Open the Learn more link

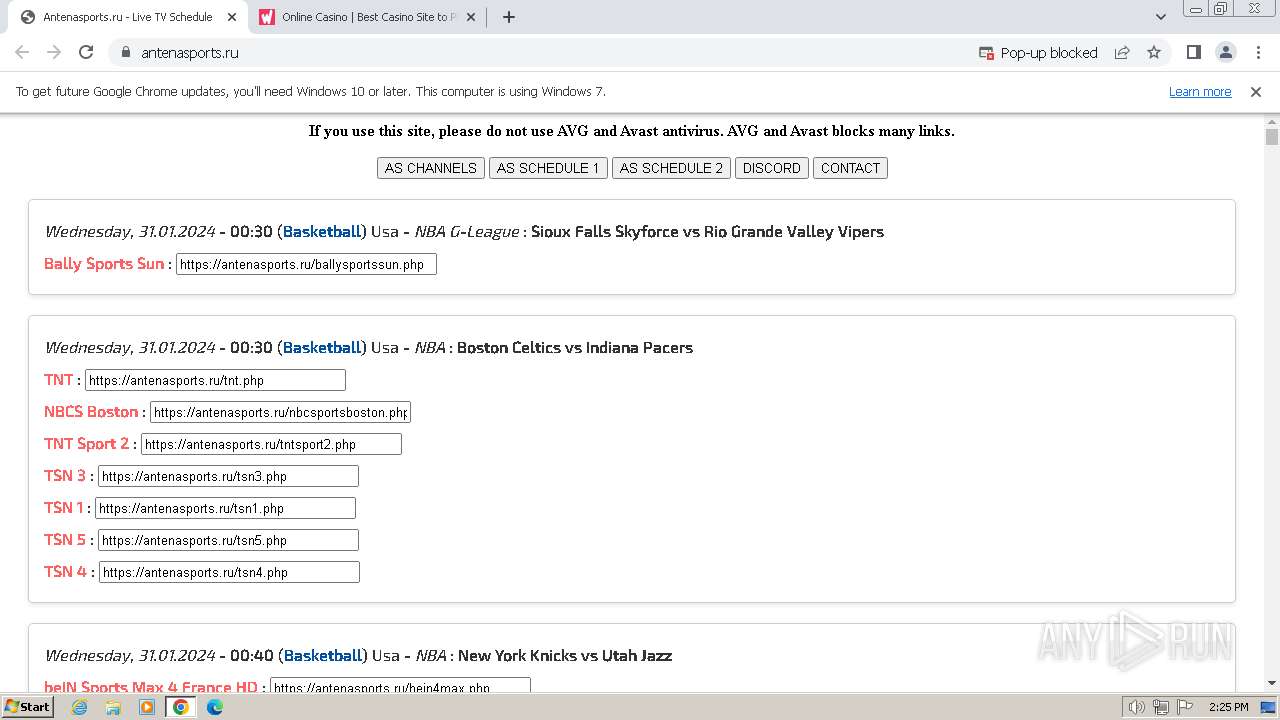(1200, 92)
